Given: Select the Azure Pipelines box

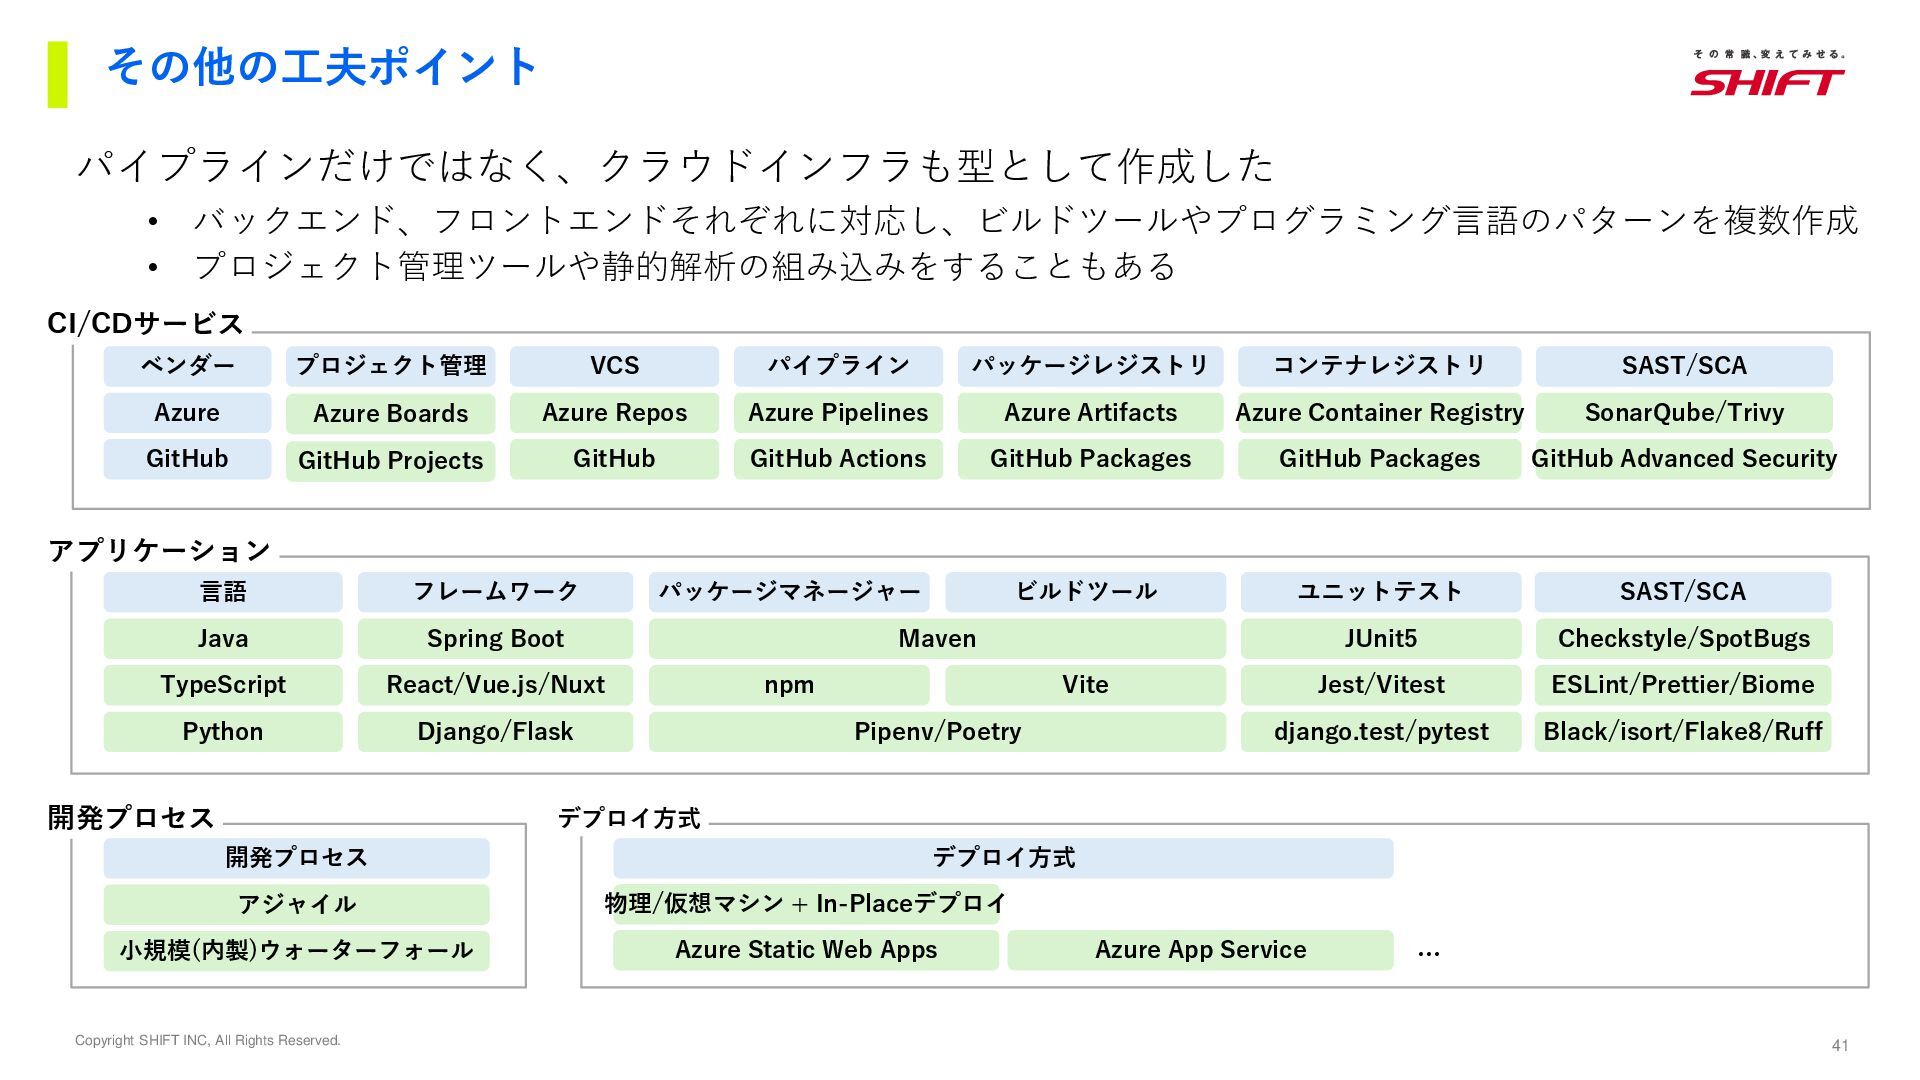Looking at the screenshot, I should pyautogui.click(x=838, y=413).
